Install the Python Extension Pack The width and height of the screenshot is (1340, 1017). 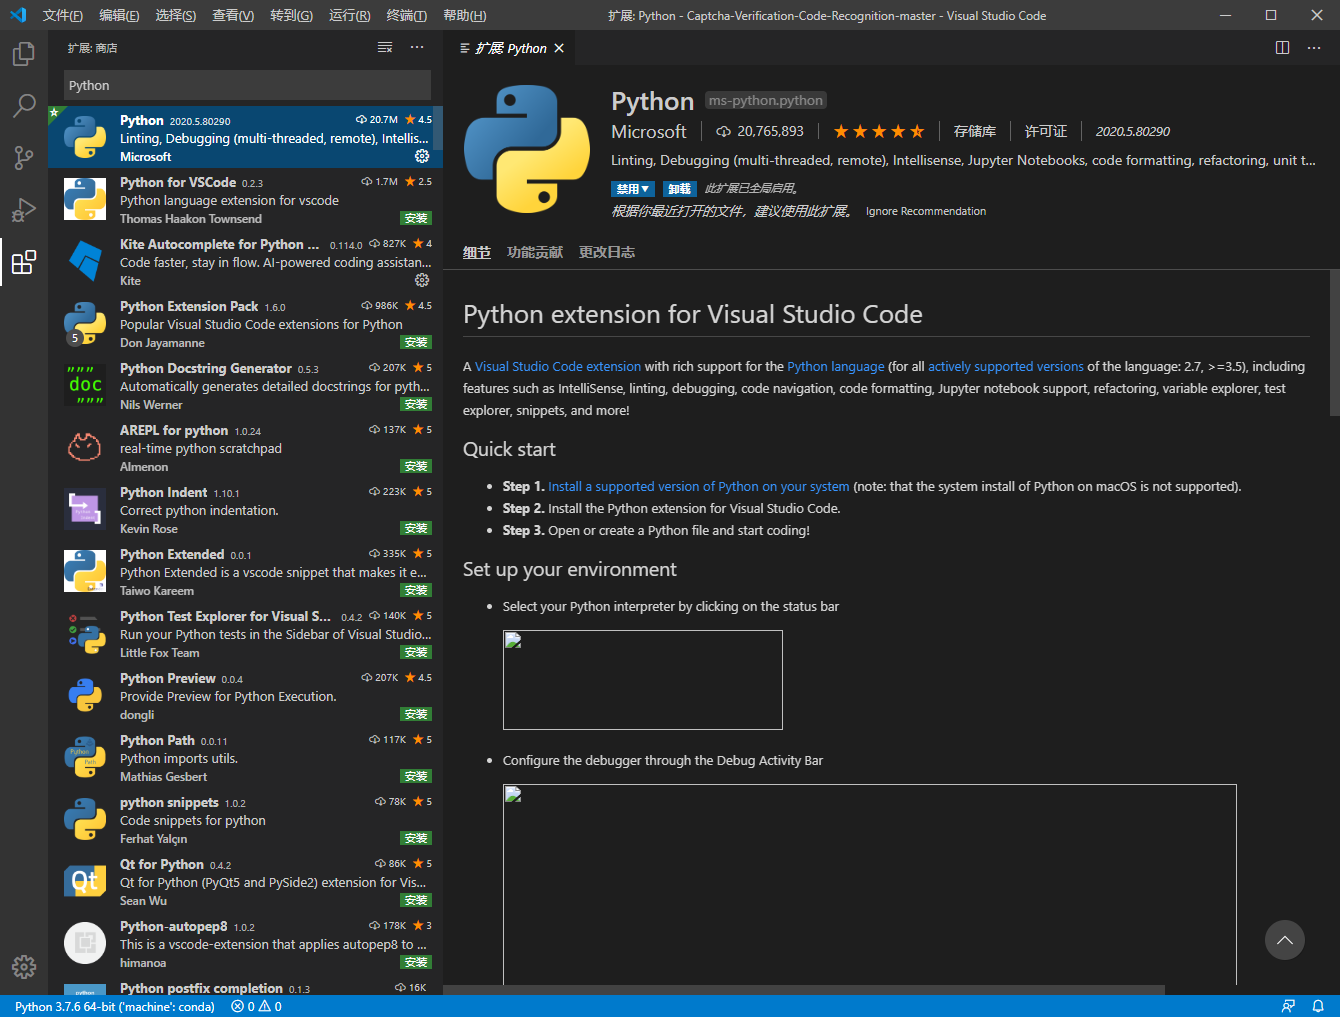tap(415, 341)
